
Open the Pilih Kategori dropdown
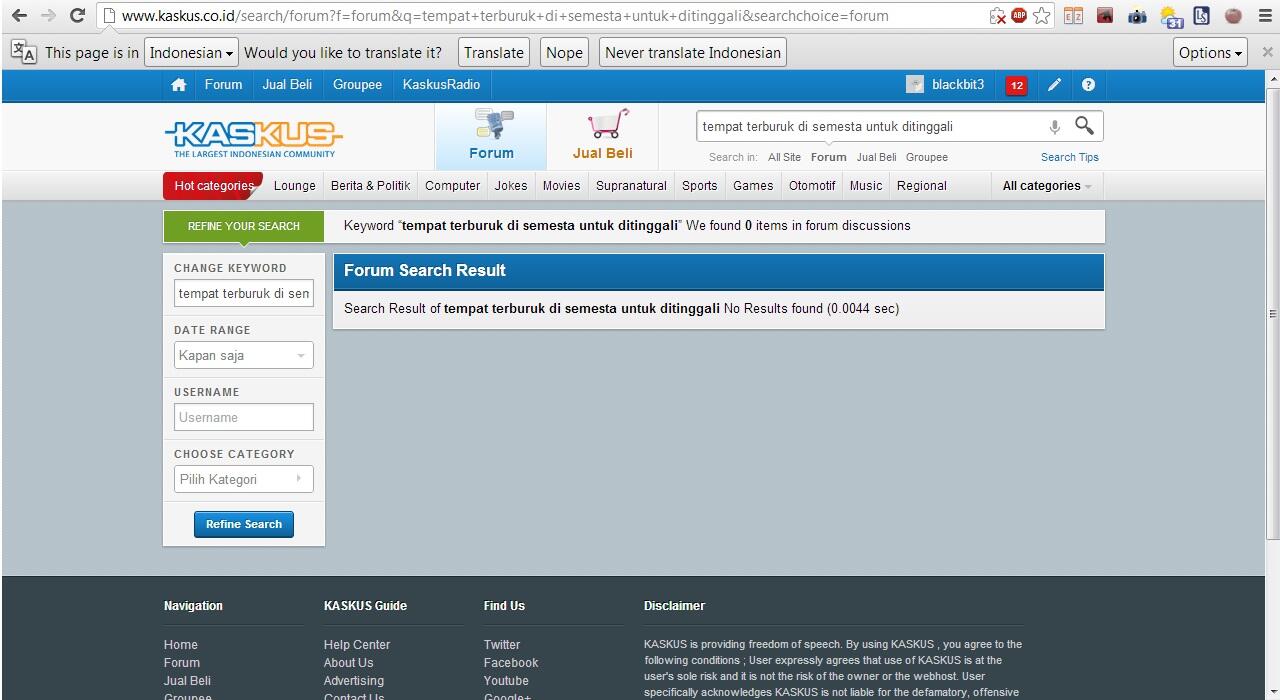243,479
